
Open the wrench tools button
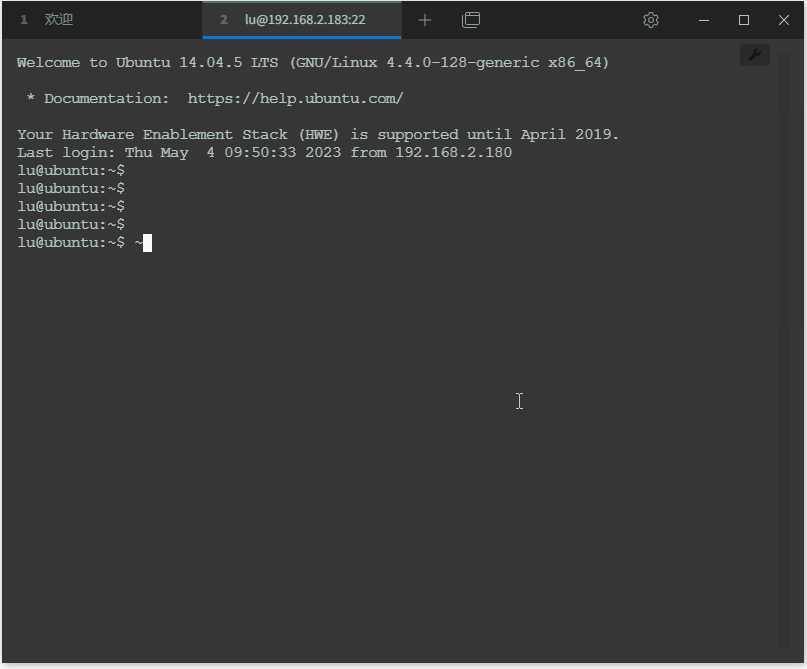(755, 55)
